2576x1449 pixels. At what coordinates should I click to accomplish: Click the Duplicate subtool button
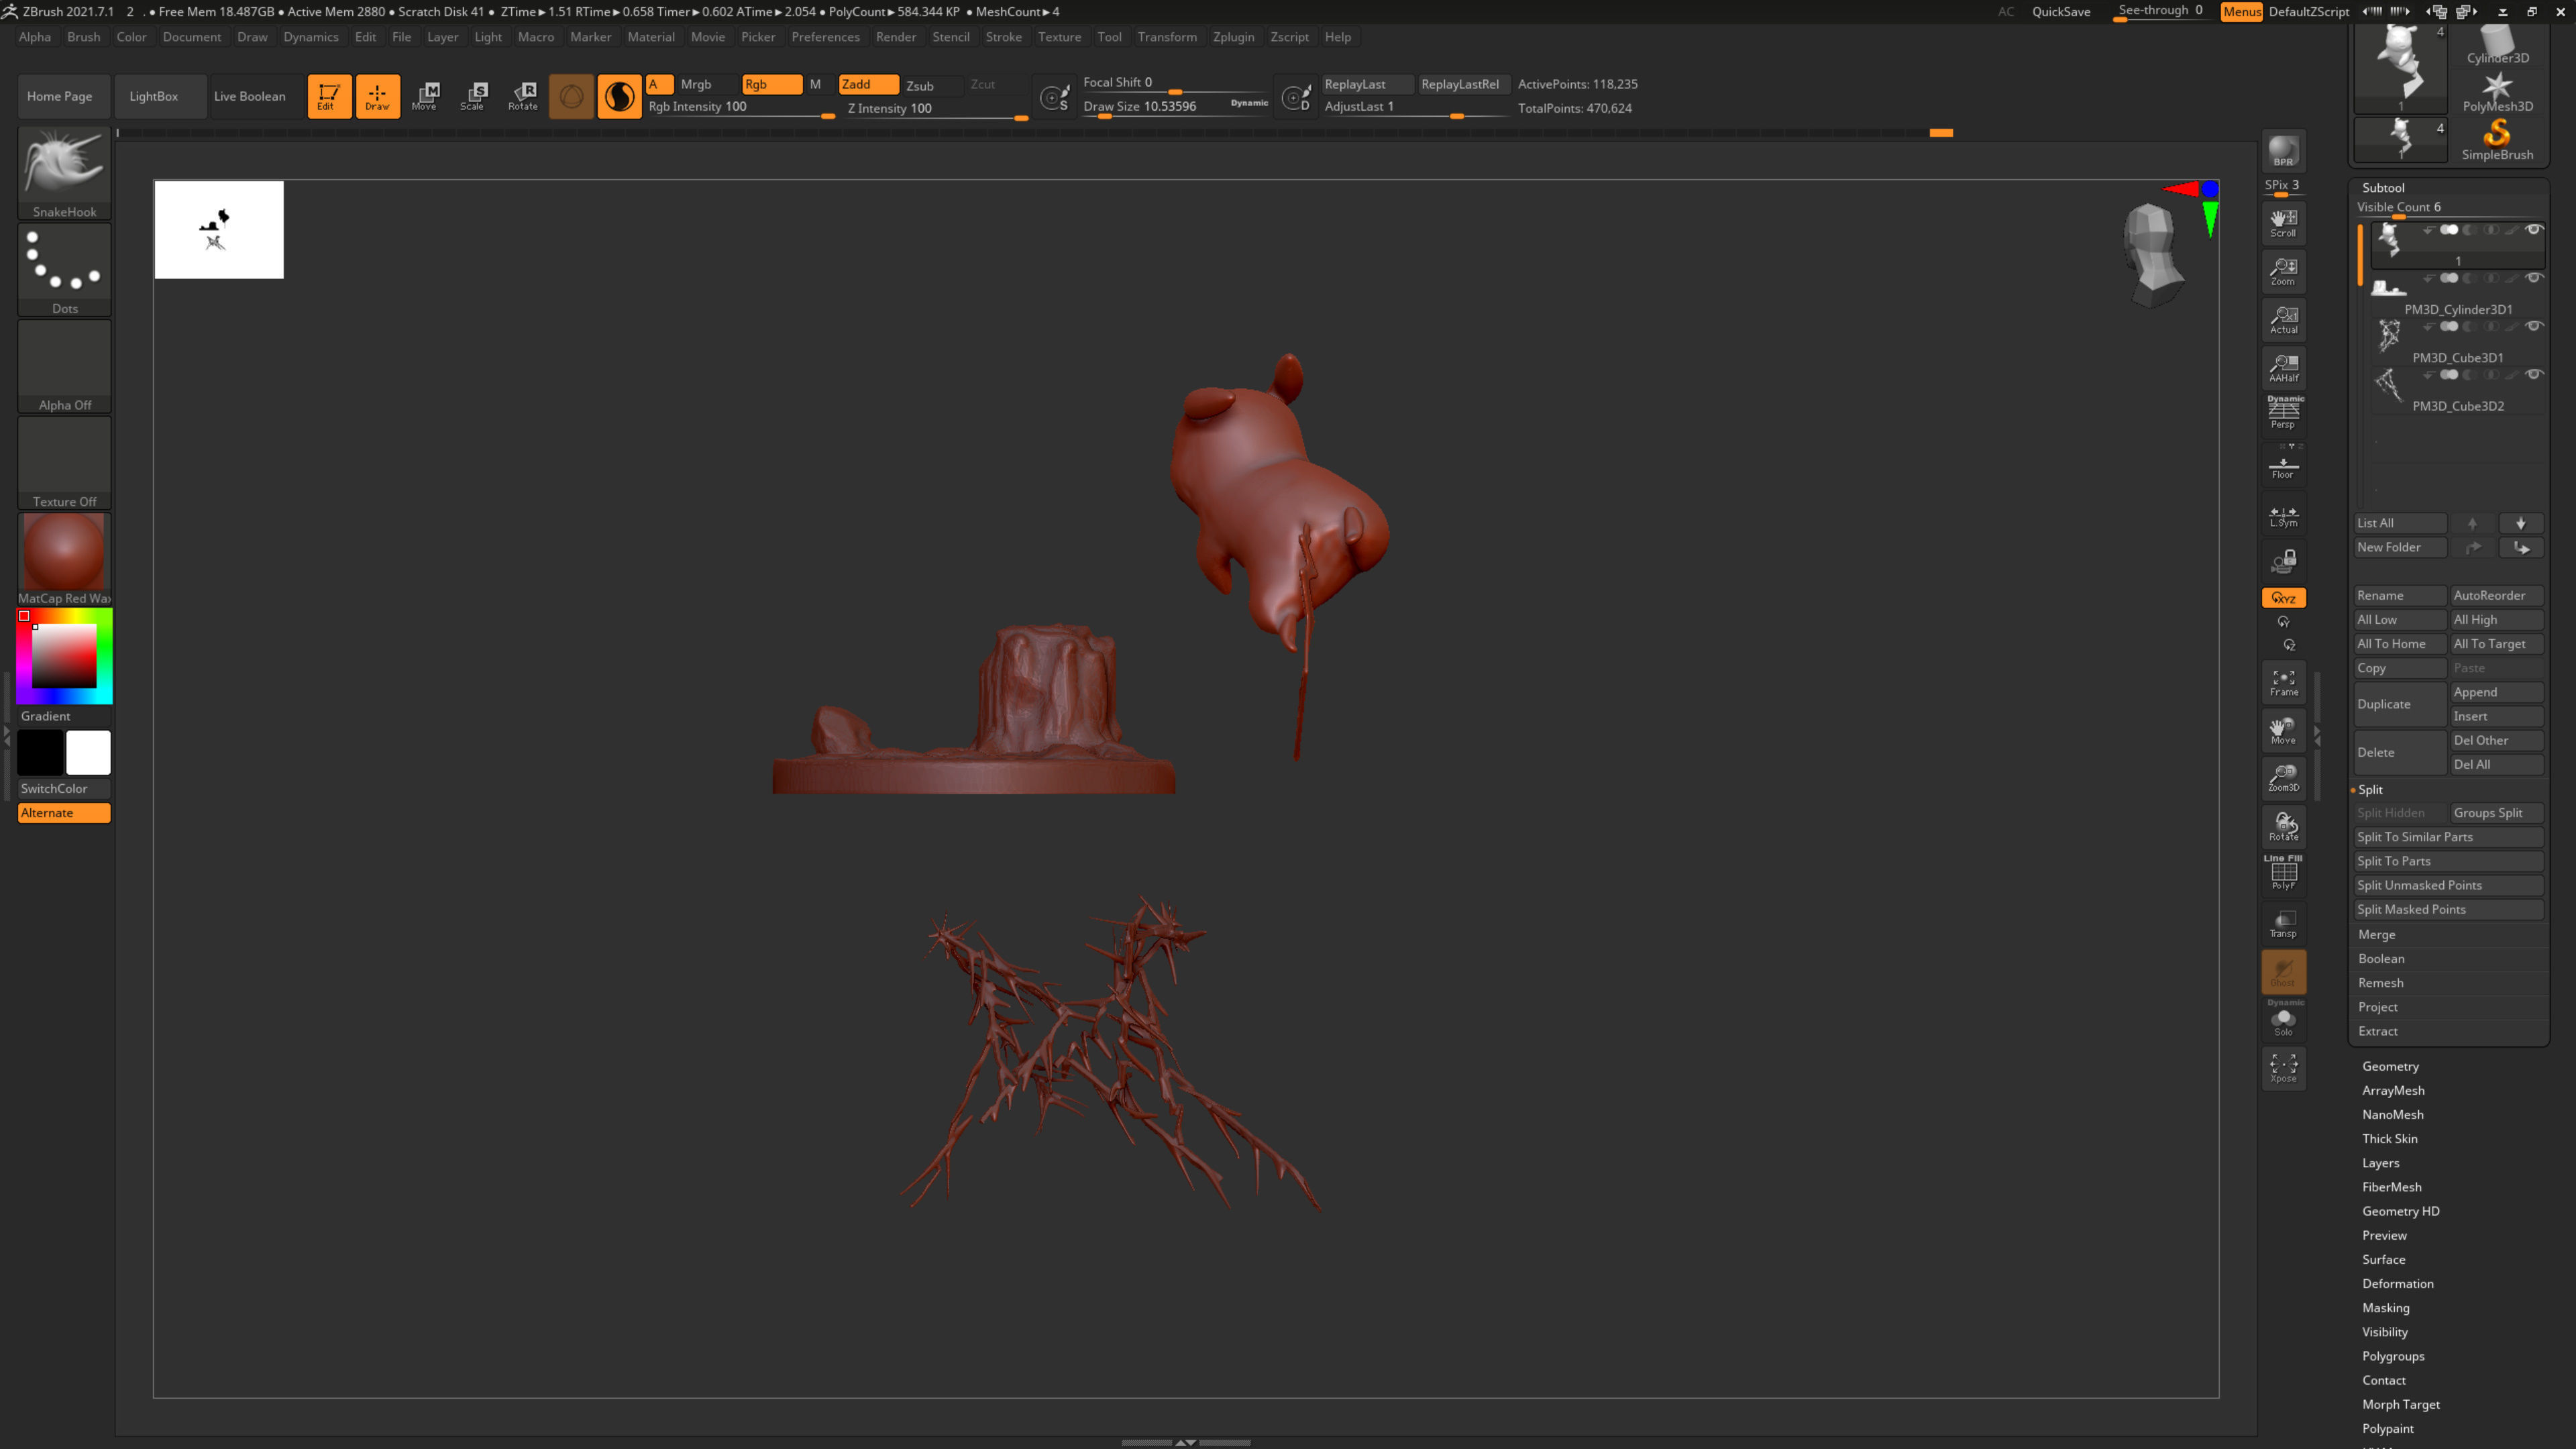(x=2399, y=704)
